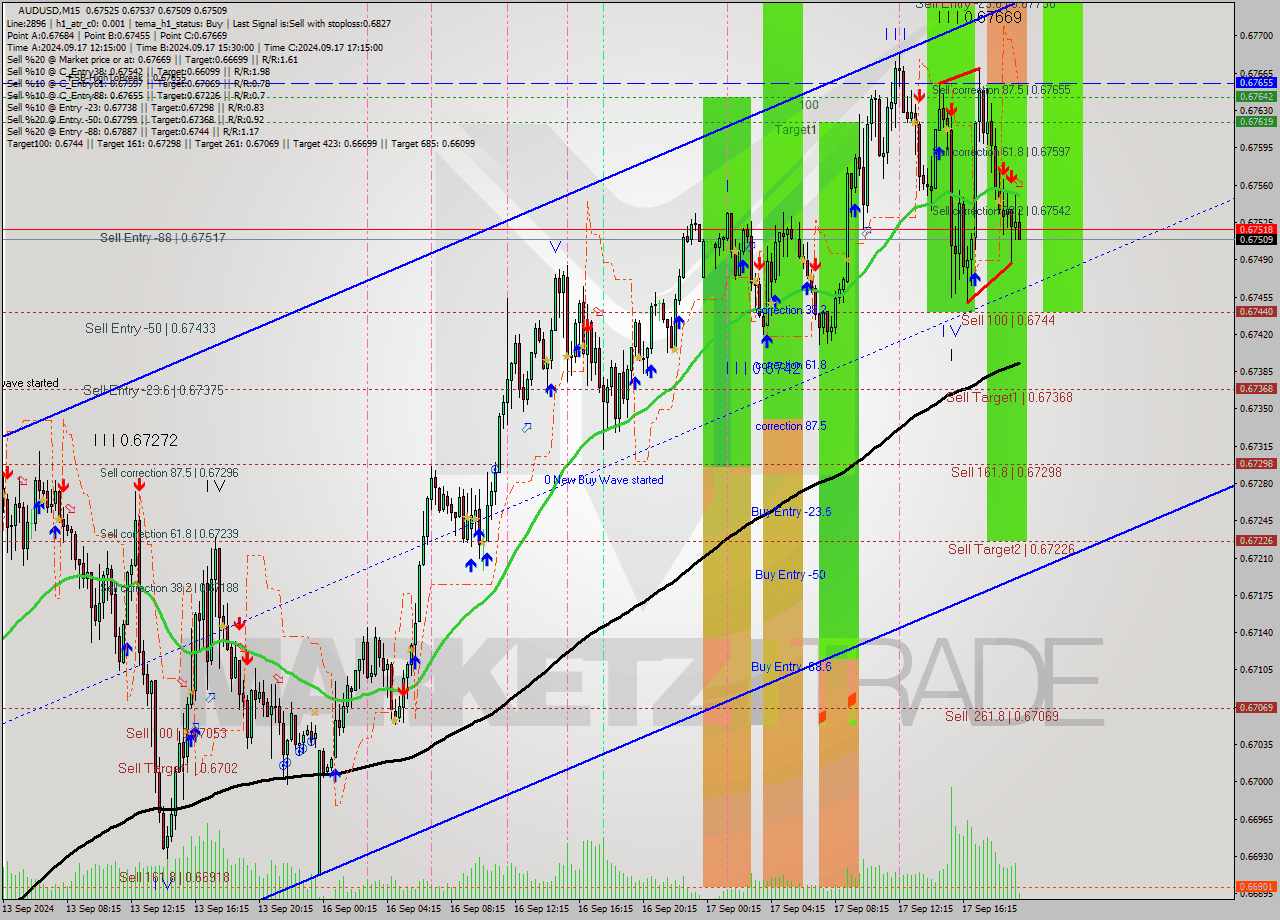Click the black 0.67509 current price tag

(x=1256, y=239)
